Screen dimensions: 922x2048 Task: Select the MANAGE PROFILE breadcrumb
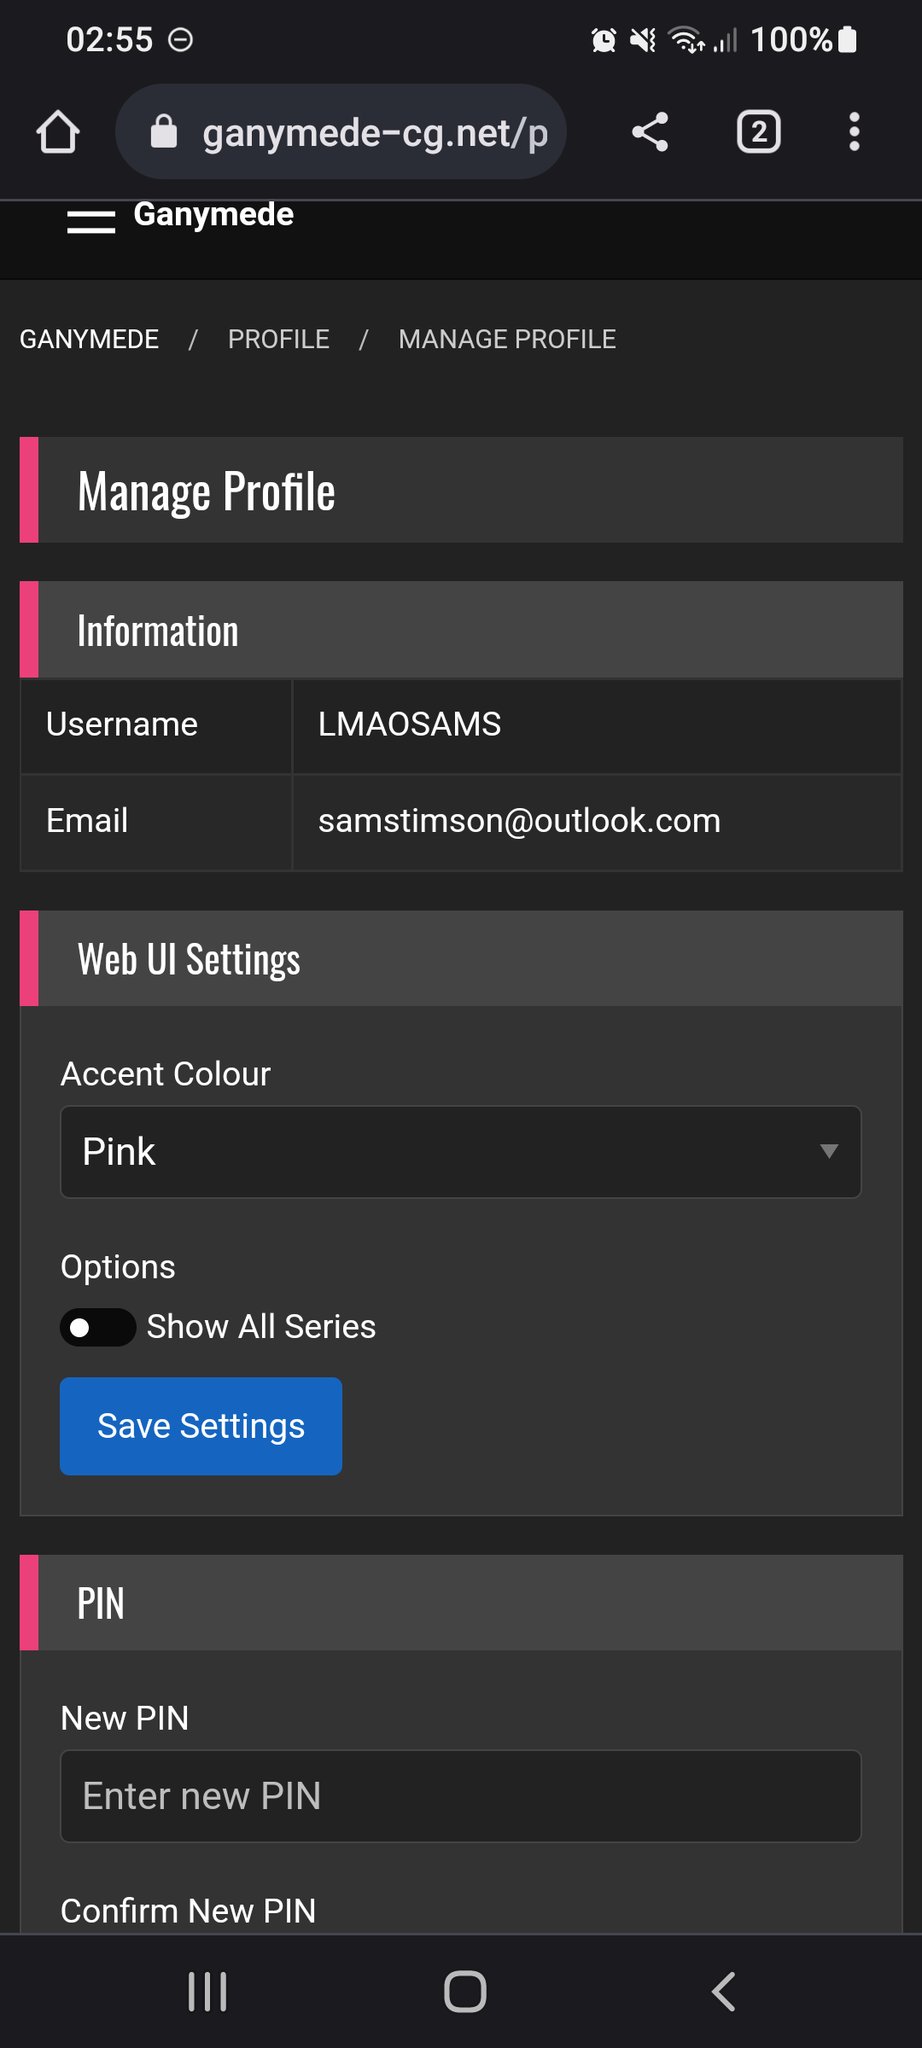(507, 340)
